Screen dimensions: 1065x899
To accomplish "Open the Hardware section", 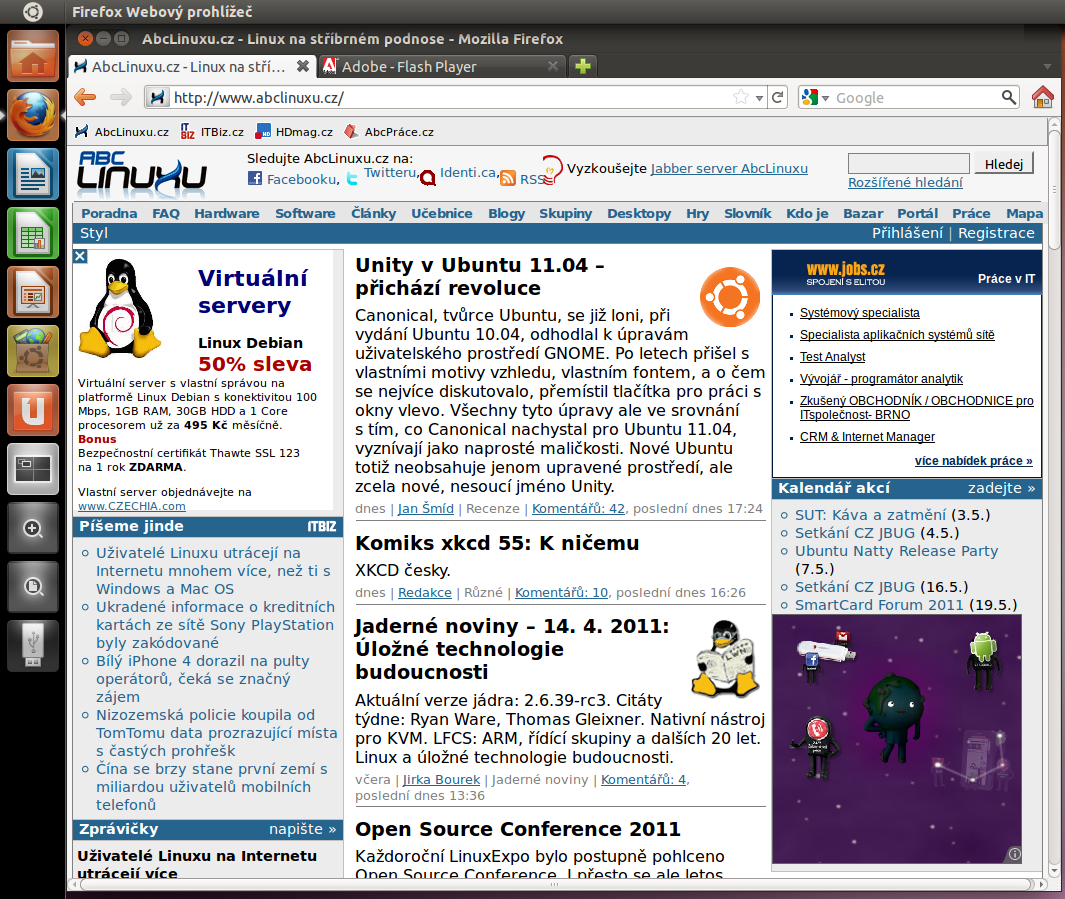I will (x=227, y=213).
